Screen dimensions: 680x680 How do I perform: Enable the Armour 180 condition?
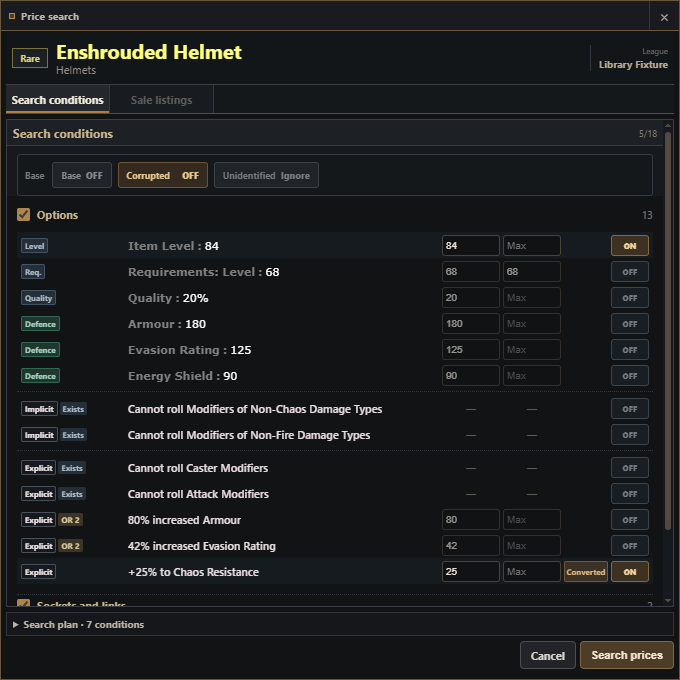[630, 324]
